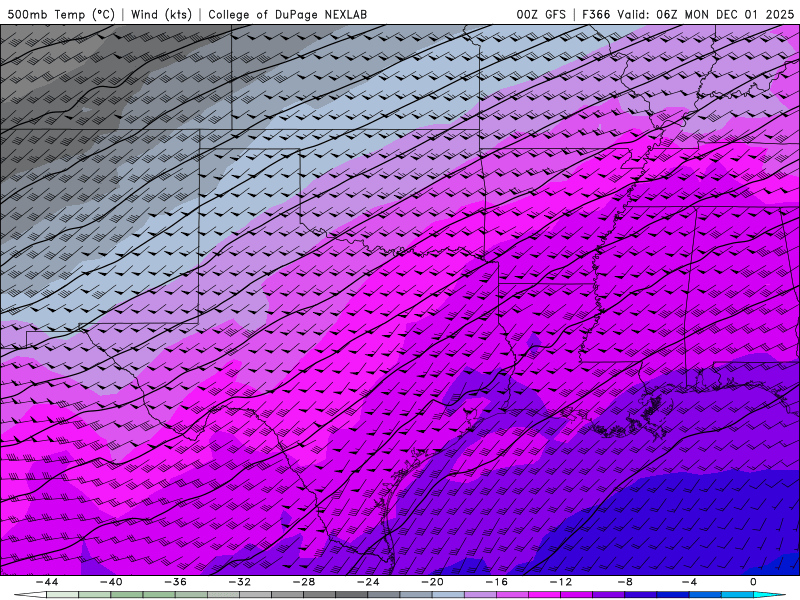Pick the light blue swatch right of -20 tick

click(x=448, y=595)
